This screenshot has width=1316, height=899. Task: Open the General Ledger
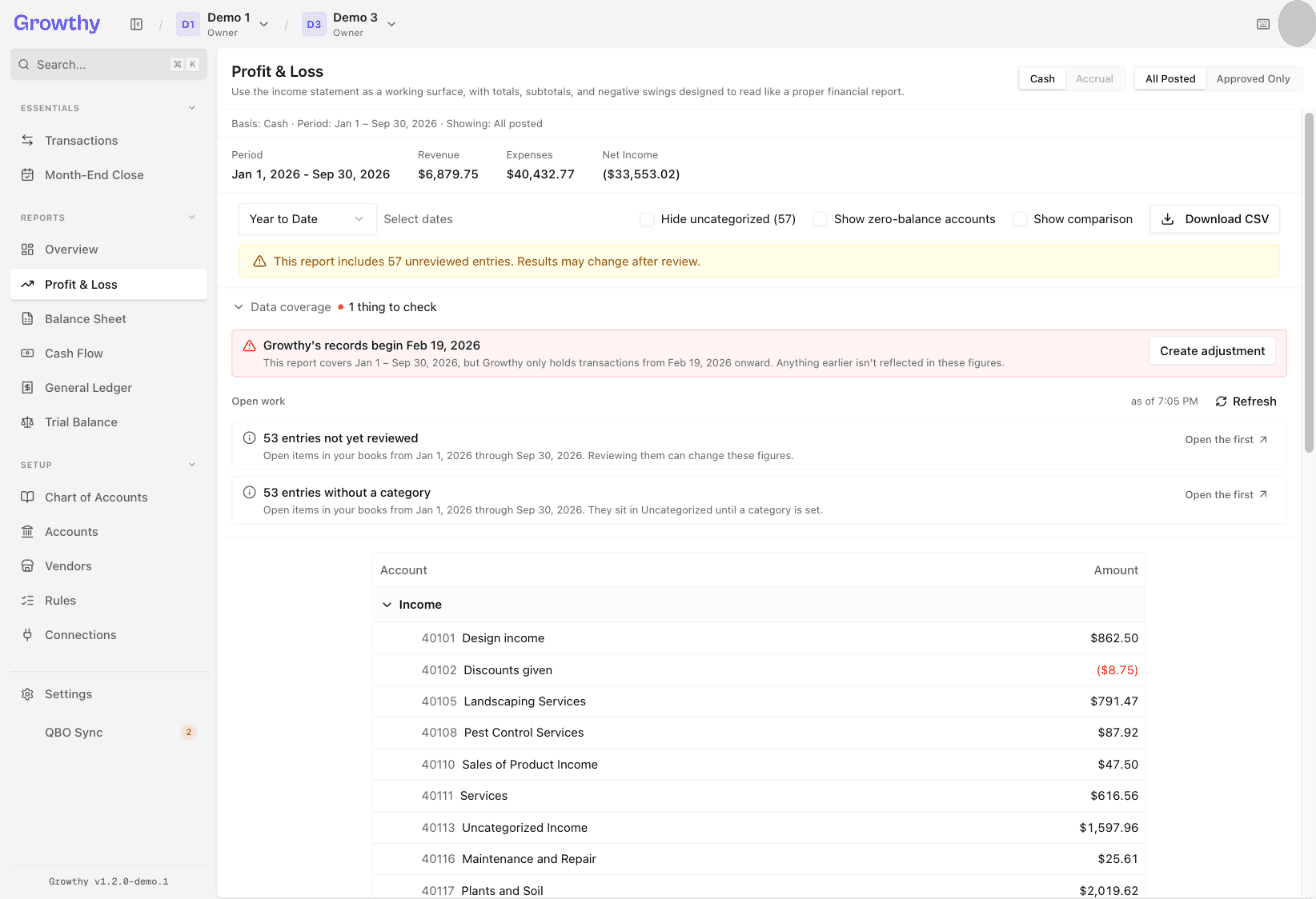pos(109,388)
